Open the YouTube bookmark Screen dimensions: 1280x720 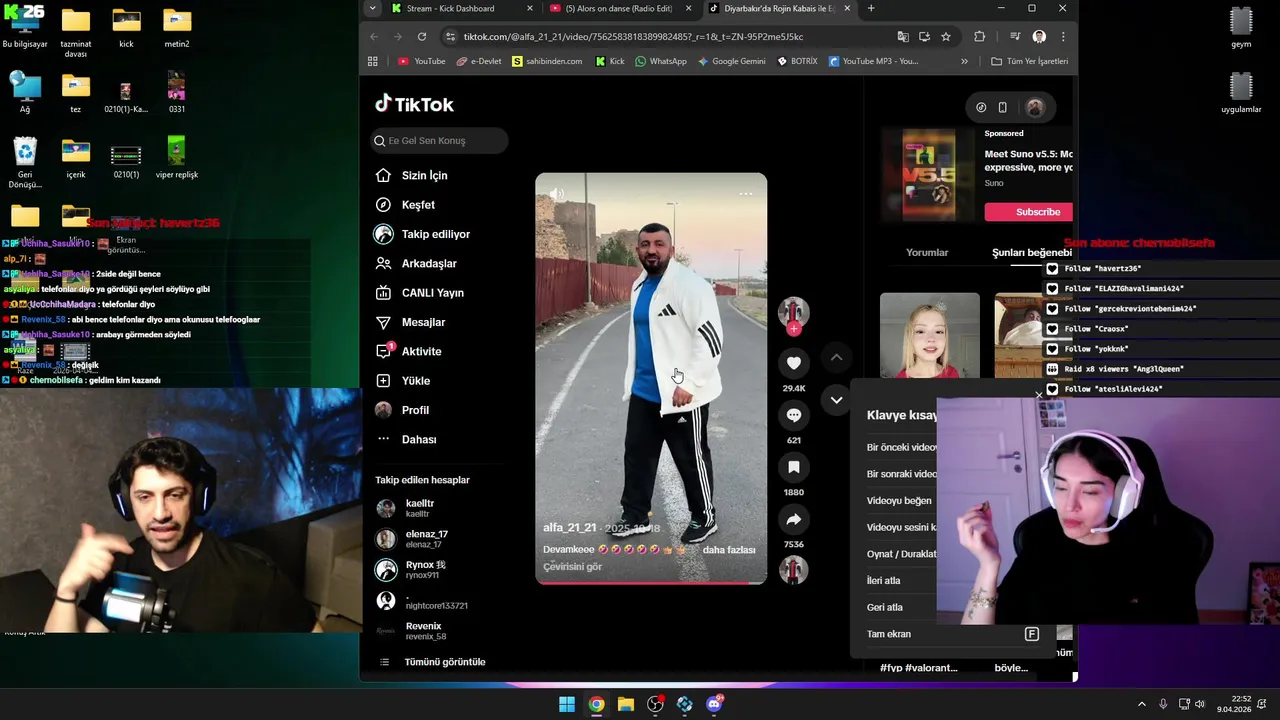coord(422,61)
